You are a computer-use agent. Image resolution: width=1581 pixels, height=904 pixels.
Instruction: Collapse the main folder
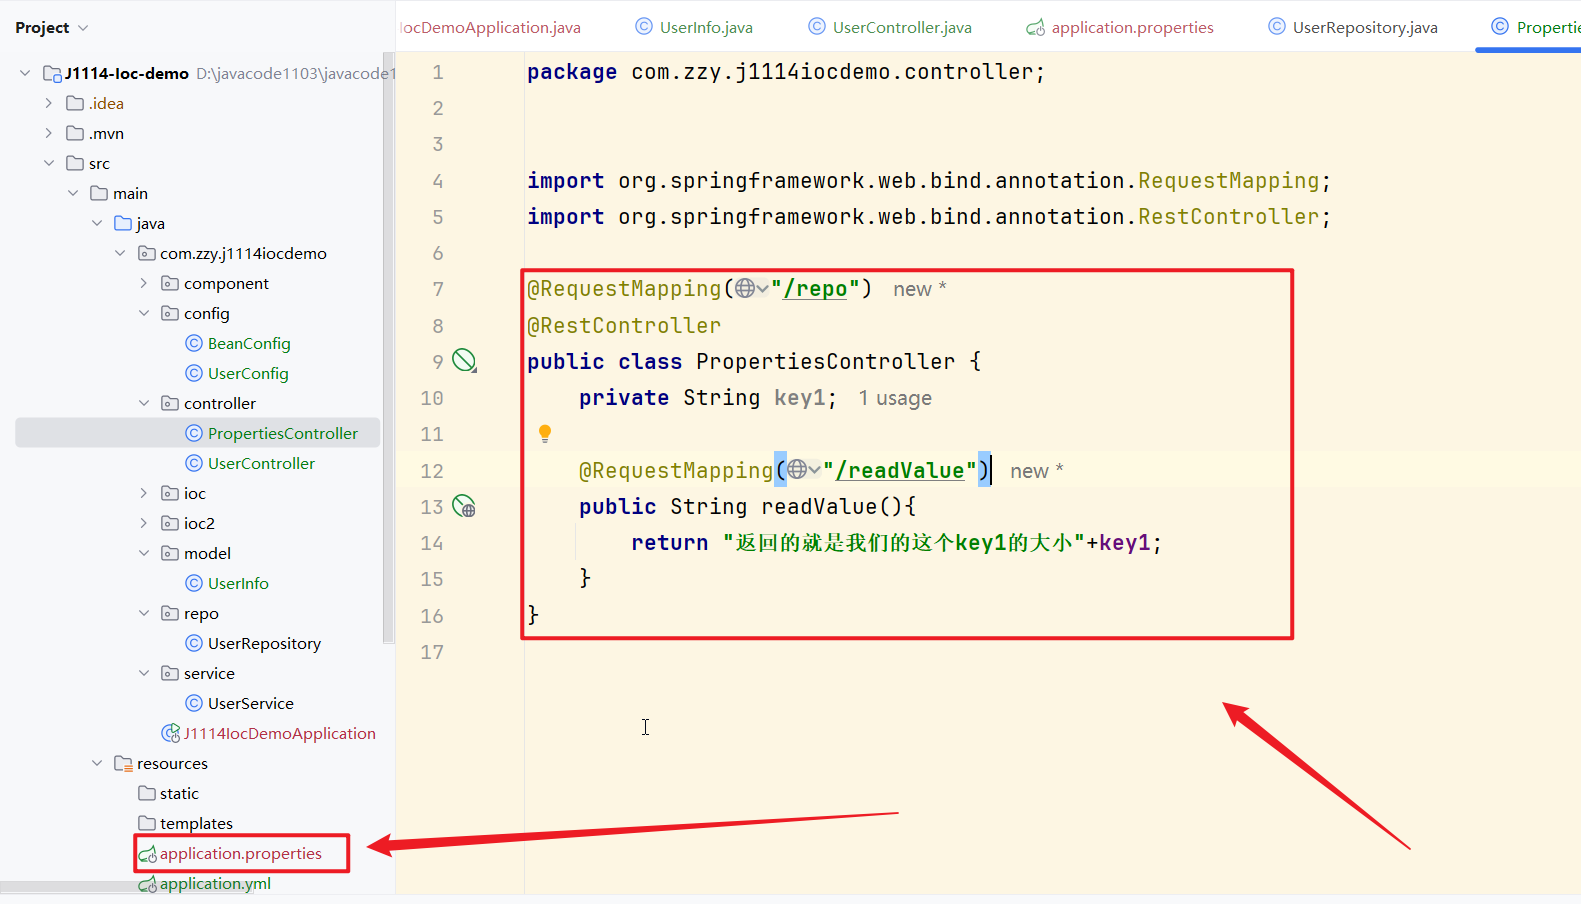pos(73,193)
